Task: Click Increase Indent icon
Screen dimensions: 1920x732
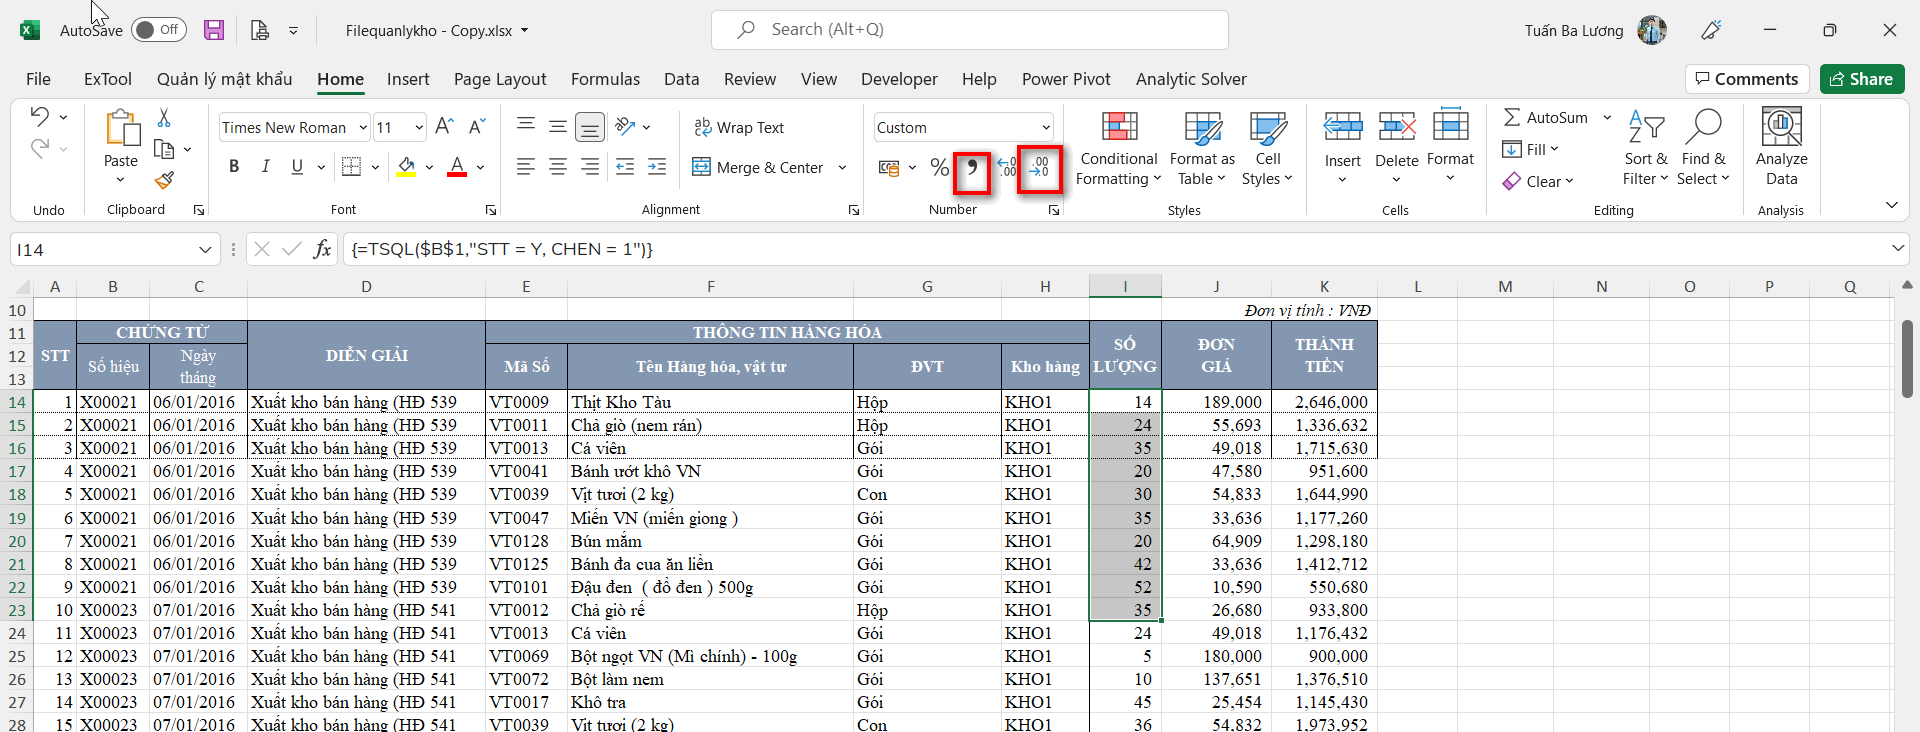Action: click(657, 167)
